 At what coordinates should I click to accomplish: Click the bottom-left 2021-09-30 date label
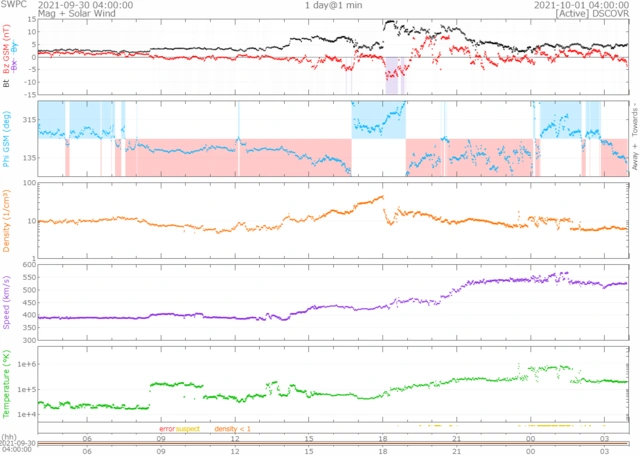18,443
